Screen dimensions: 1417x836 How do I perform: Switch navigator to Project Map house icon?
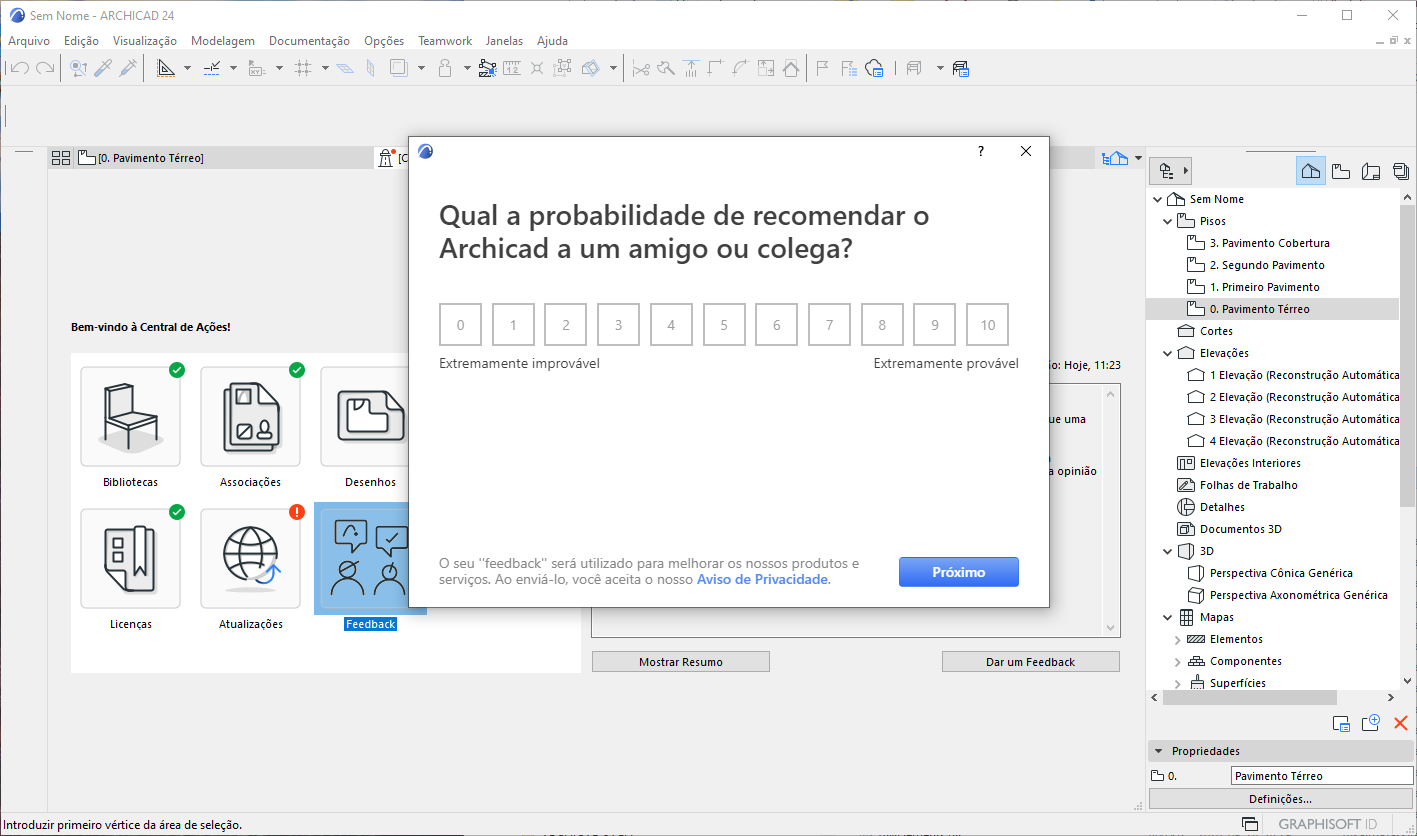(x=1311, y=171)
